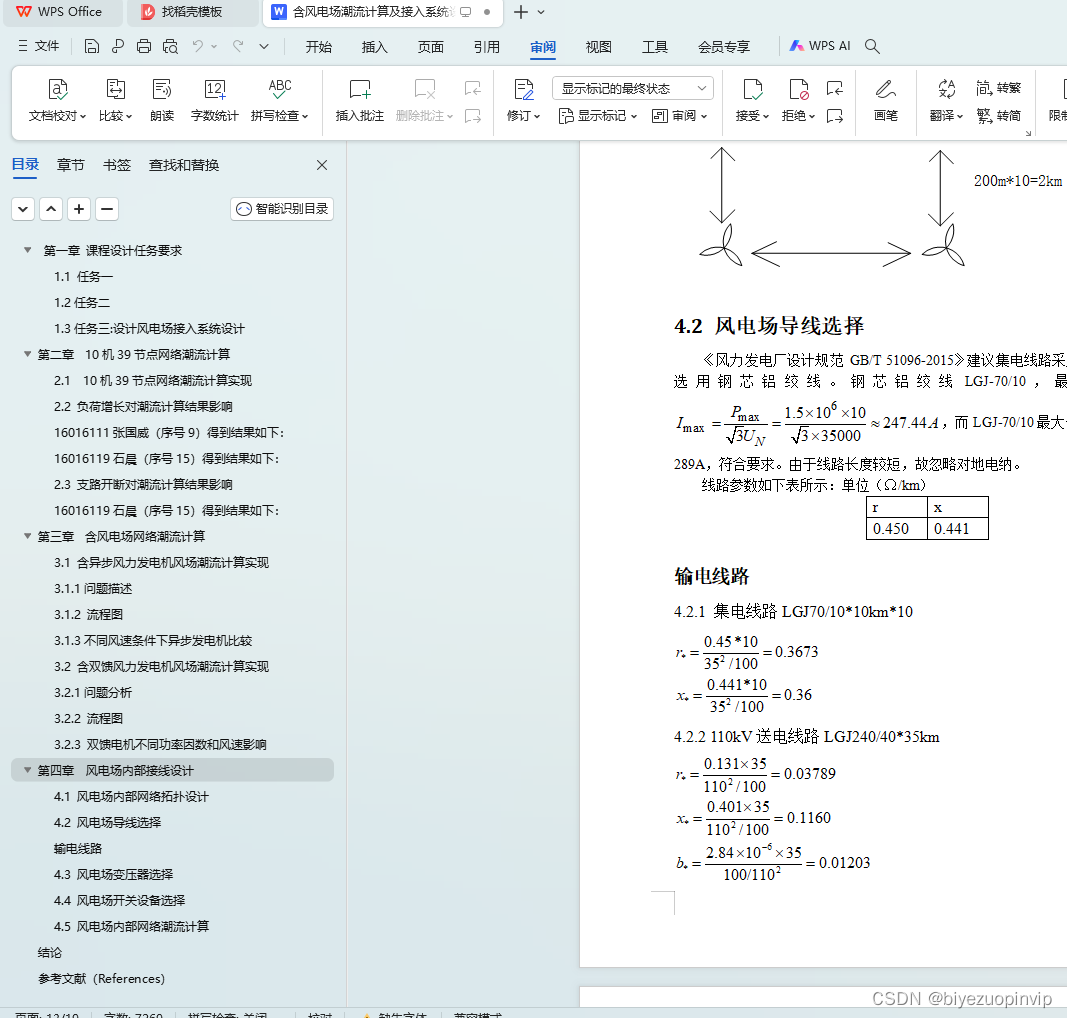Jump to 1.3 任务三 heading

(149, 329)
